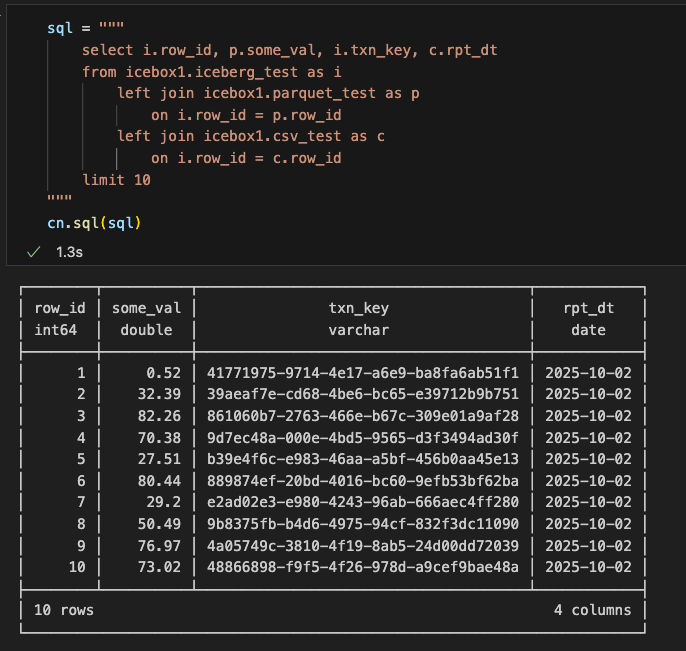Image resolution: width=686 pixels, height=651 pixels.
Task: Click the some_val cell 76.97
Action: (x=159, y=546)
